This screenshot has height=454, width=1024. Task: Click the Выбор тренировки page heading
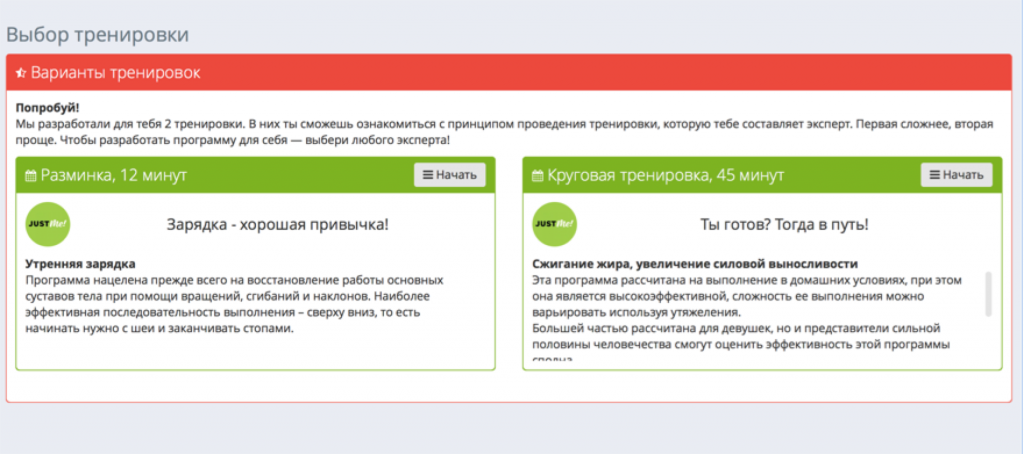(97, 35)
